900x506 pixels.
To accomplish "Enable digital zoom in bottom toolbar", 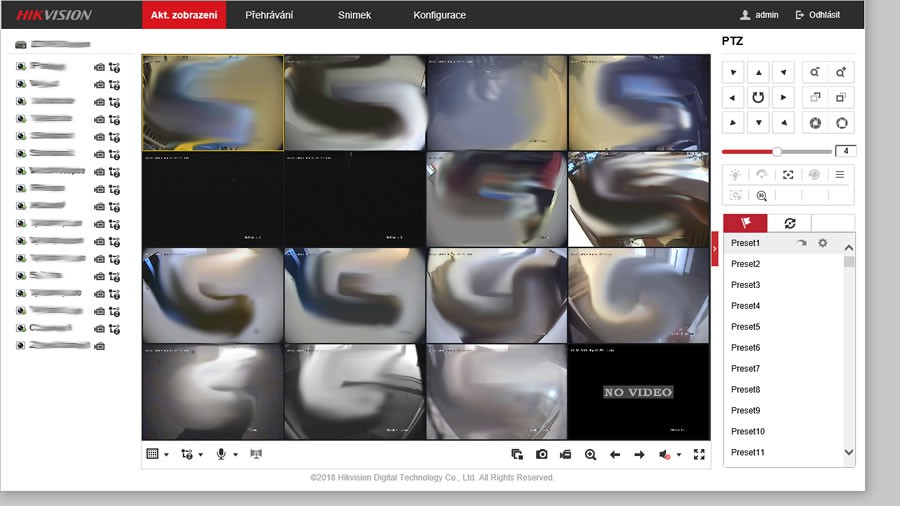I will [590, 454].
